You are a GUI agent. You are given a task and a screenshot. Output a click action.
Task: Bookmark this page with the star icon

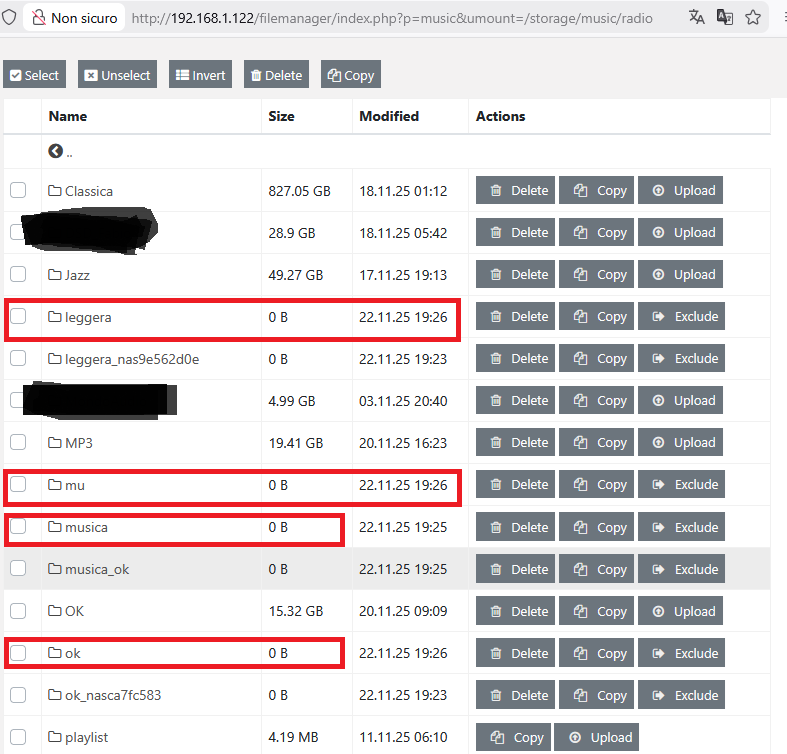click(x=753, y=17)
